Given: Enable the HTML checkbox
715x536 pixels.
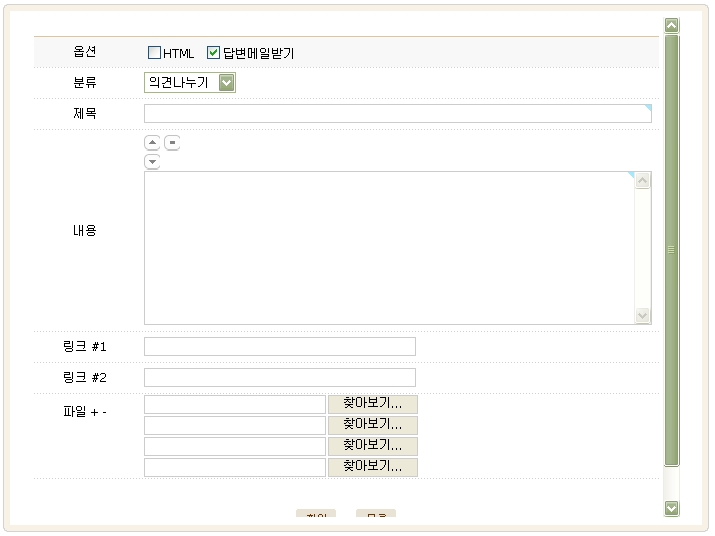Looking at the screenshot, I should (x=154, y=53).
